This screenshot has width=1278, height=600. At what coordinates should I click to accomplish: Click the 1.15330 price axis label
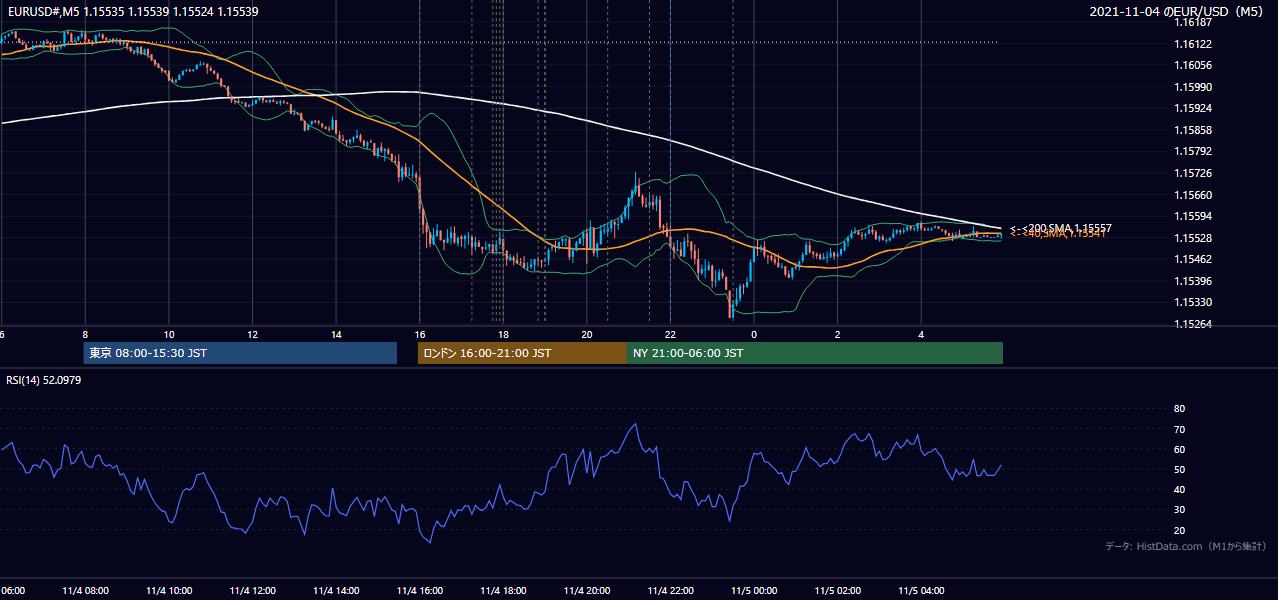[1193, 302]
